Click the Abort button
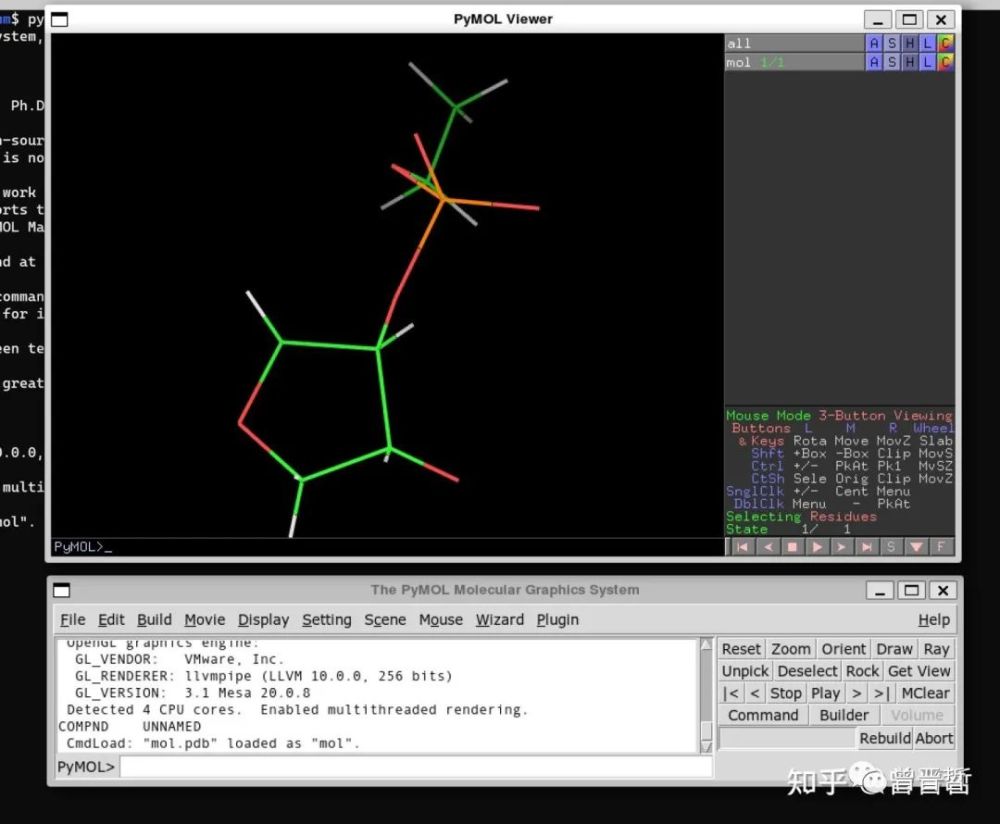 point(934,738)
